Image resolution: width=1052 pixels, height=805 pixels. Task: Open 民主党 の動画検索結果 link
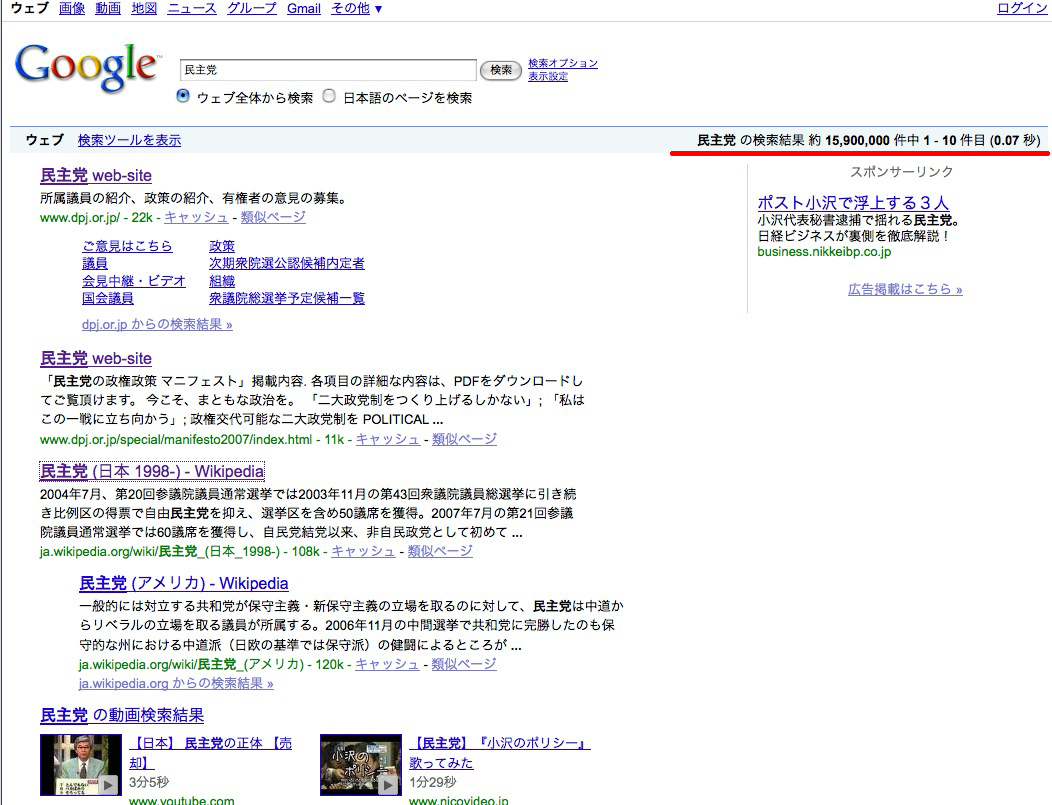pos(122,716)
